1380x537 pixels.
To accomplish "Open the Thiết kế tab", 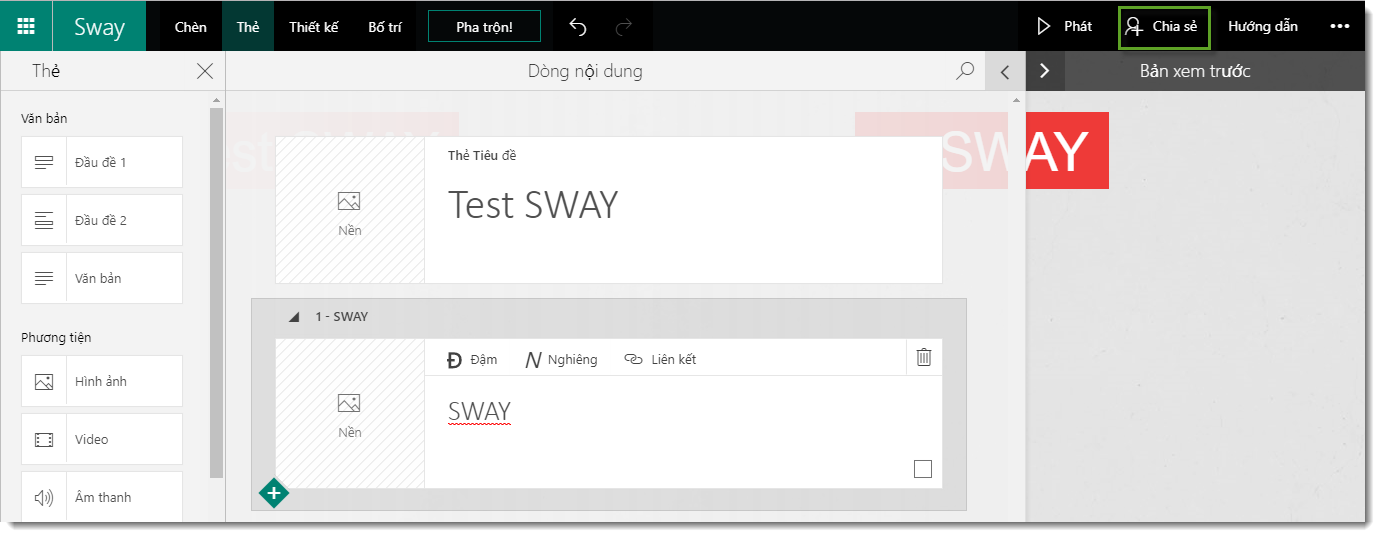I will click(314, 27).
